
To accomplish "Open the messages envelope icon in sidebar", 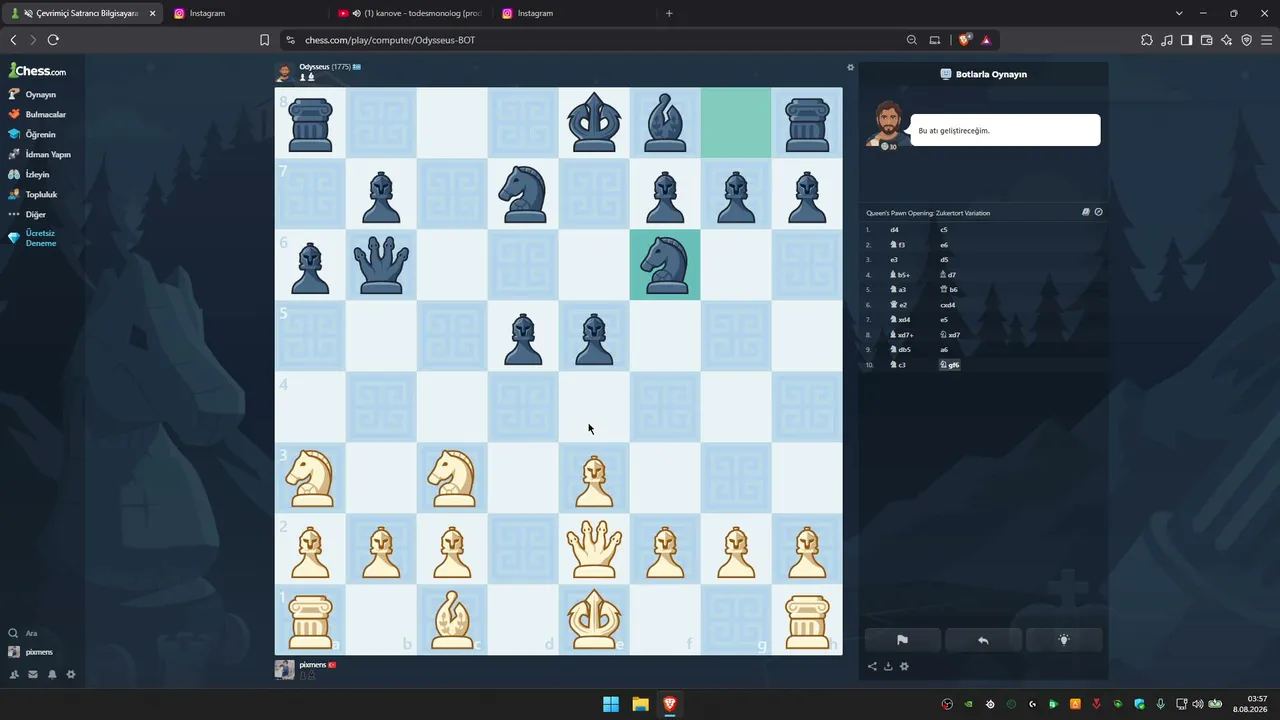I will click(x=33, y=674).
